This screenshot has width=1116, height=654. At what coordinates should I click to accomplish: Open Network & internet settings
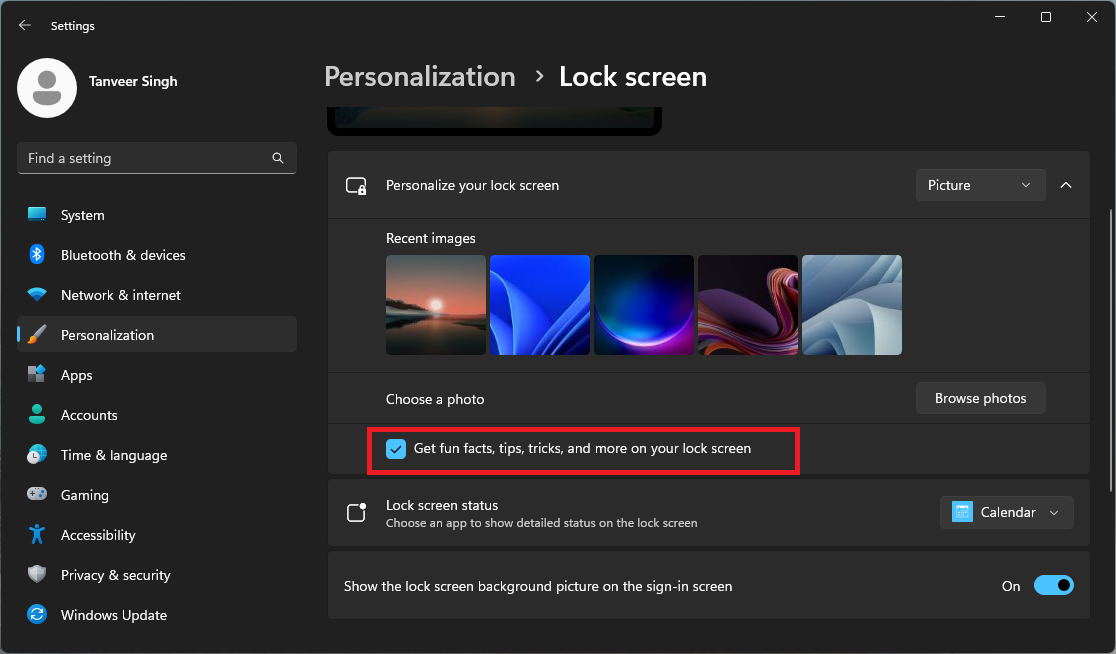121,295
